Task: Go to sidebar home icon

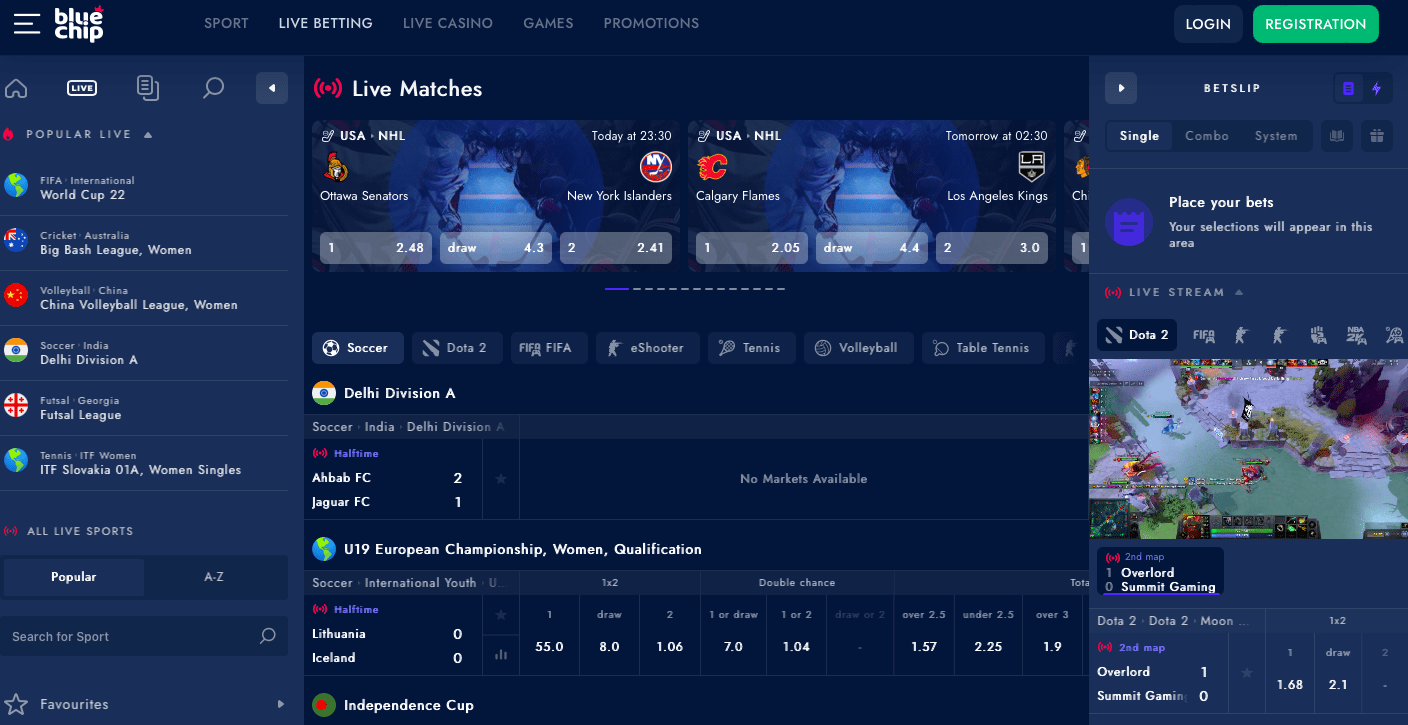Action: [x=16, y=88]
